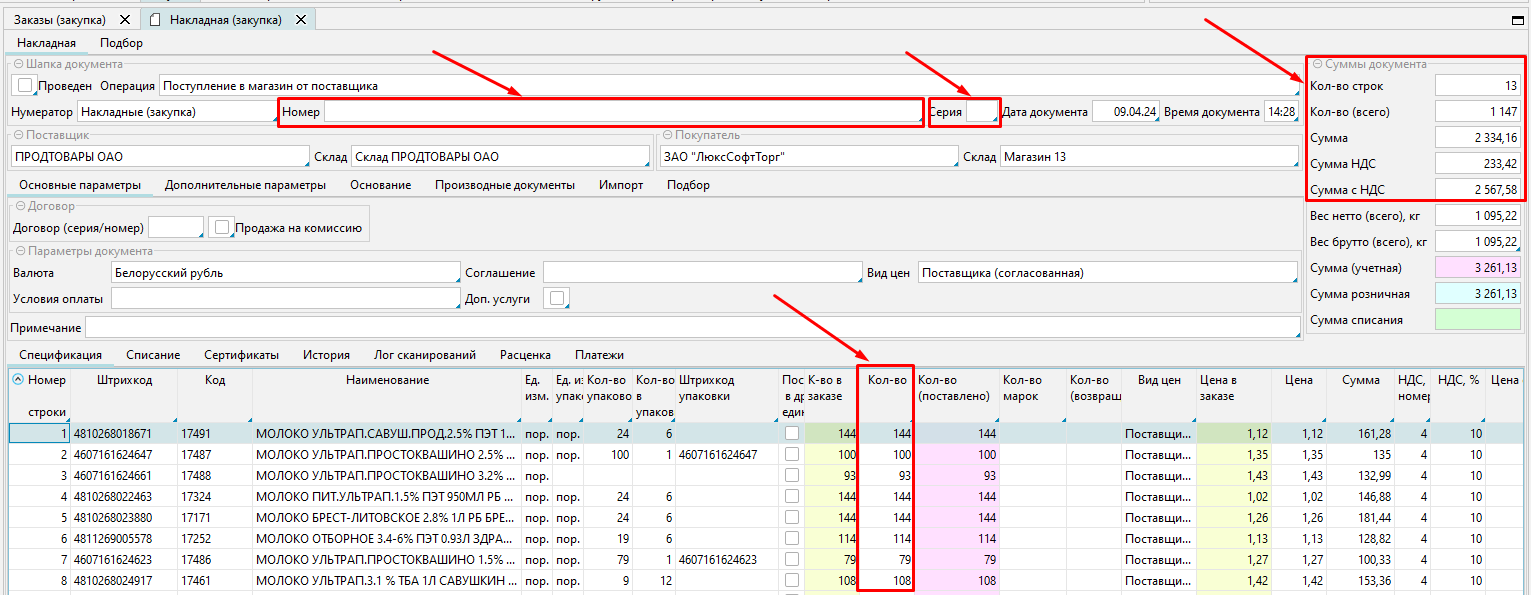Collapse the Поставщик group
The width and height of the screenshot is (1531, 595).
tap(19, 135)
